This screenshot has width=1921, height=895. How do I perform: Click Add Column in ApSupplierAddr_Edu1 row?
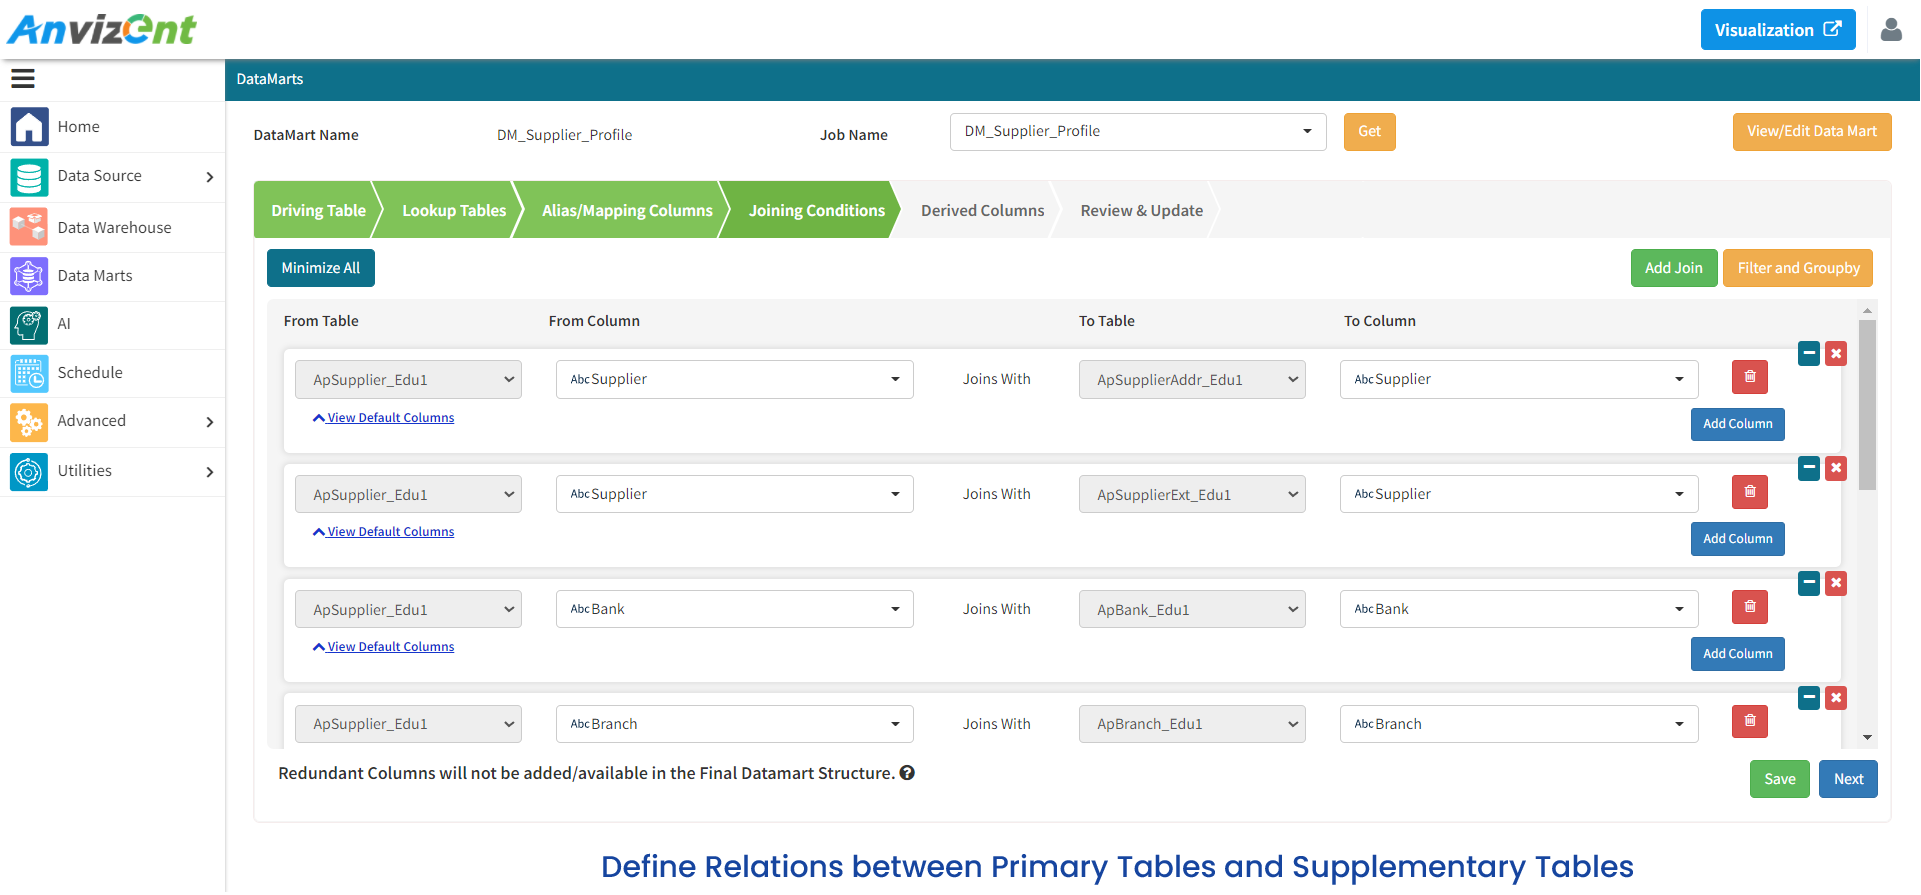coord(1737,424)
